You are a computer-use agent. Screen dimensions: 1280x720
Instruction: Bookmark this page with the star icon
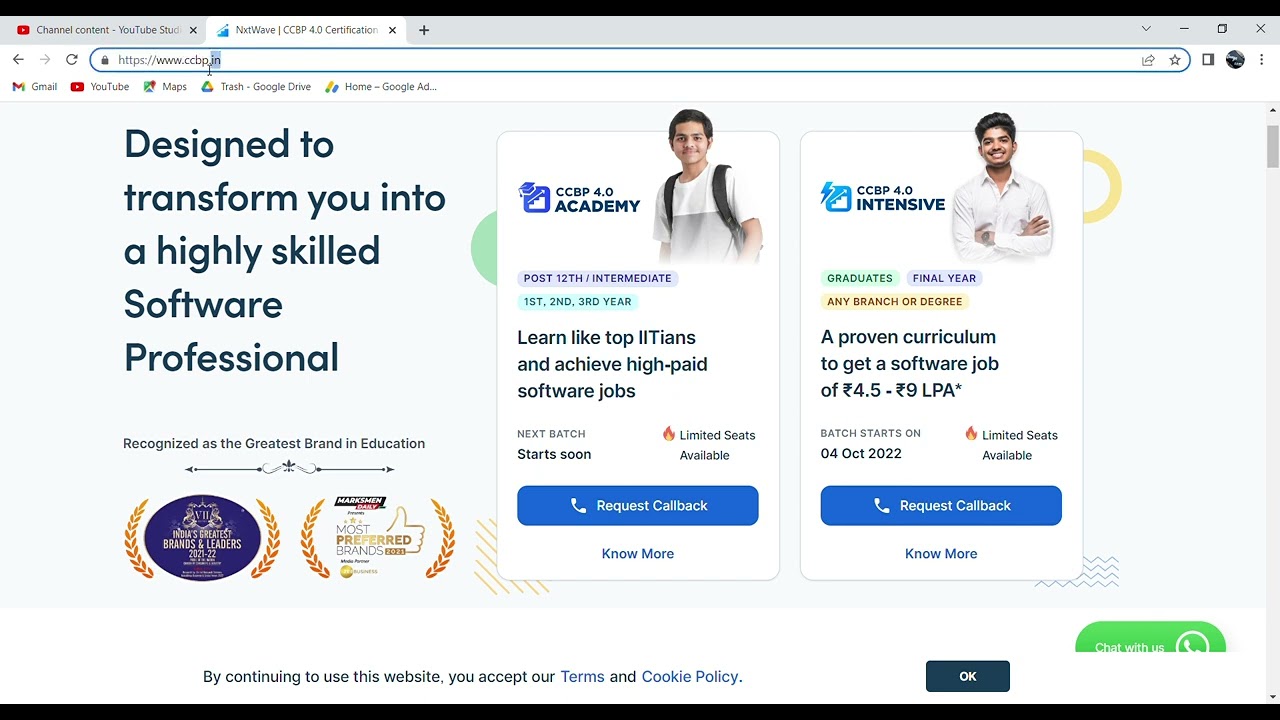(x=1175, y=60)
